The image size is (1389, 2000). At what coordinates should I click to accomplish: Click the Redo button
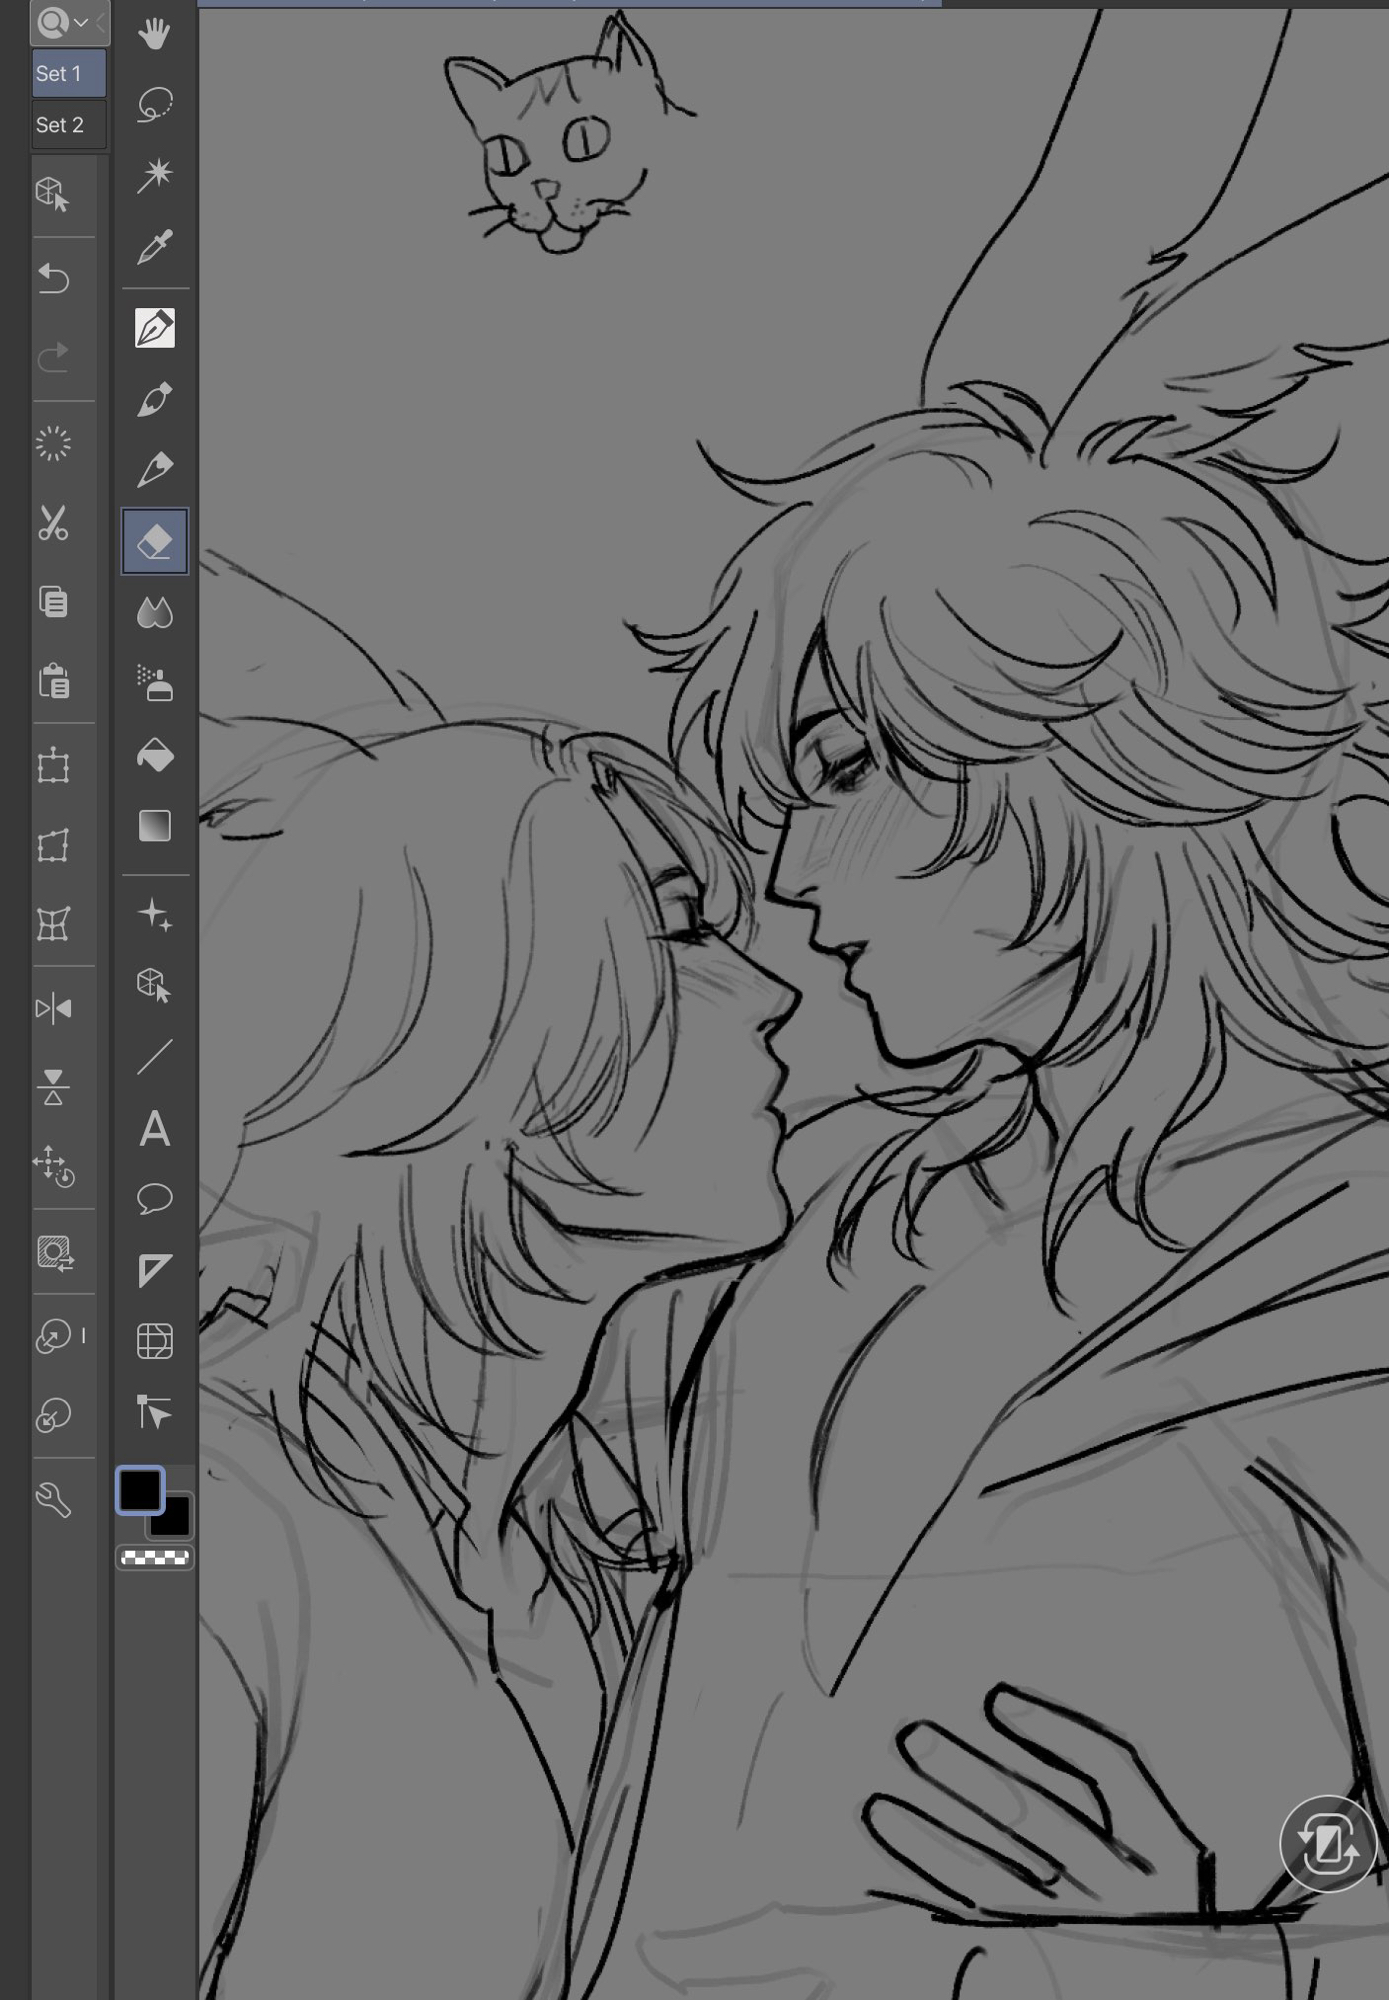(53, 356)
